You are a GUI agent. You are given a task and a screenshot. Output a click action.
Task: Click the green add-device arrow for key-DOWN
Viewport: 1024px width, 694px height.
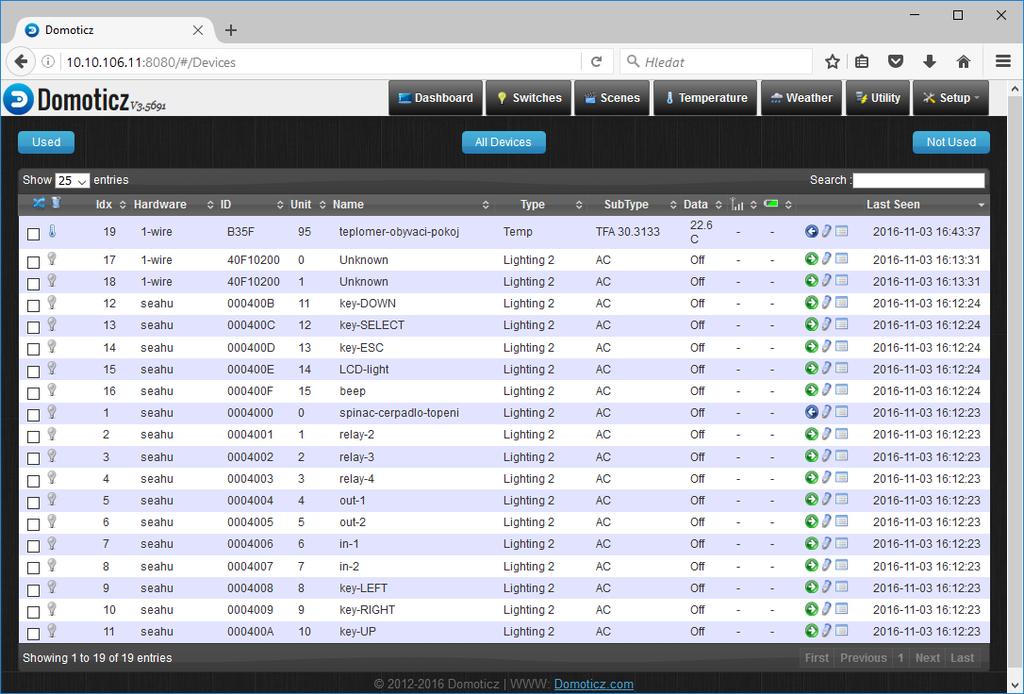811,303
